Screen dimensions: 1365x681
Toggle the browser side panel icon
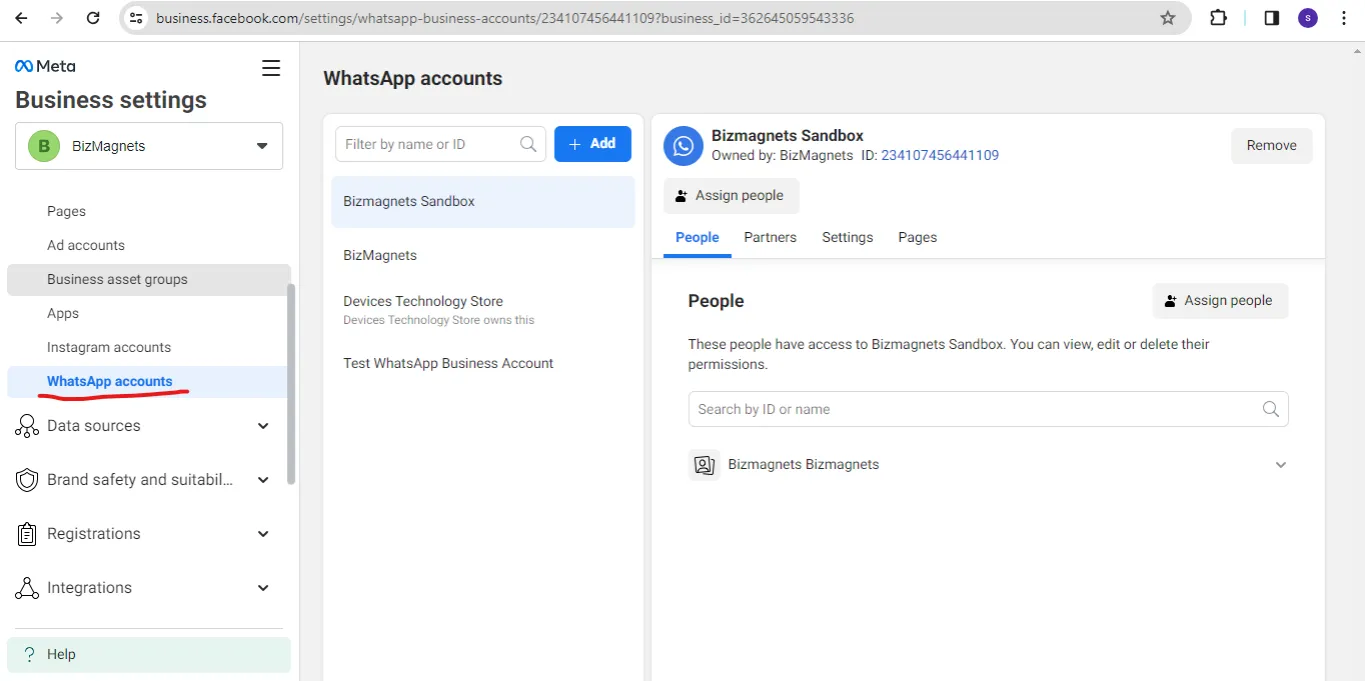[x=1272, y=18]
